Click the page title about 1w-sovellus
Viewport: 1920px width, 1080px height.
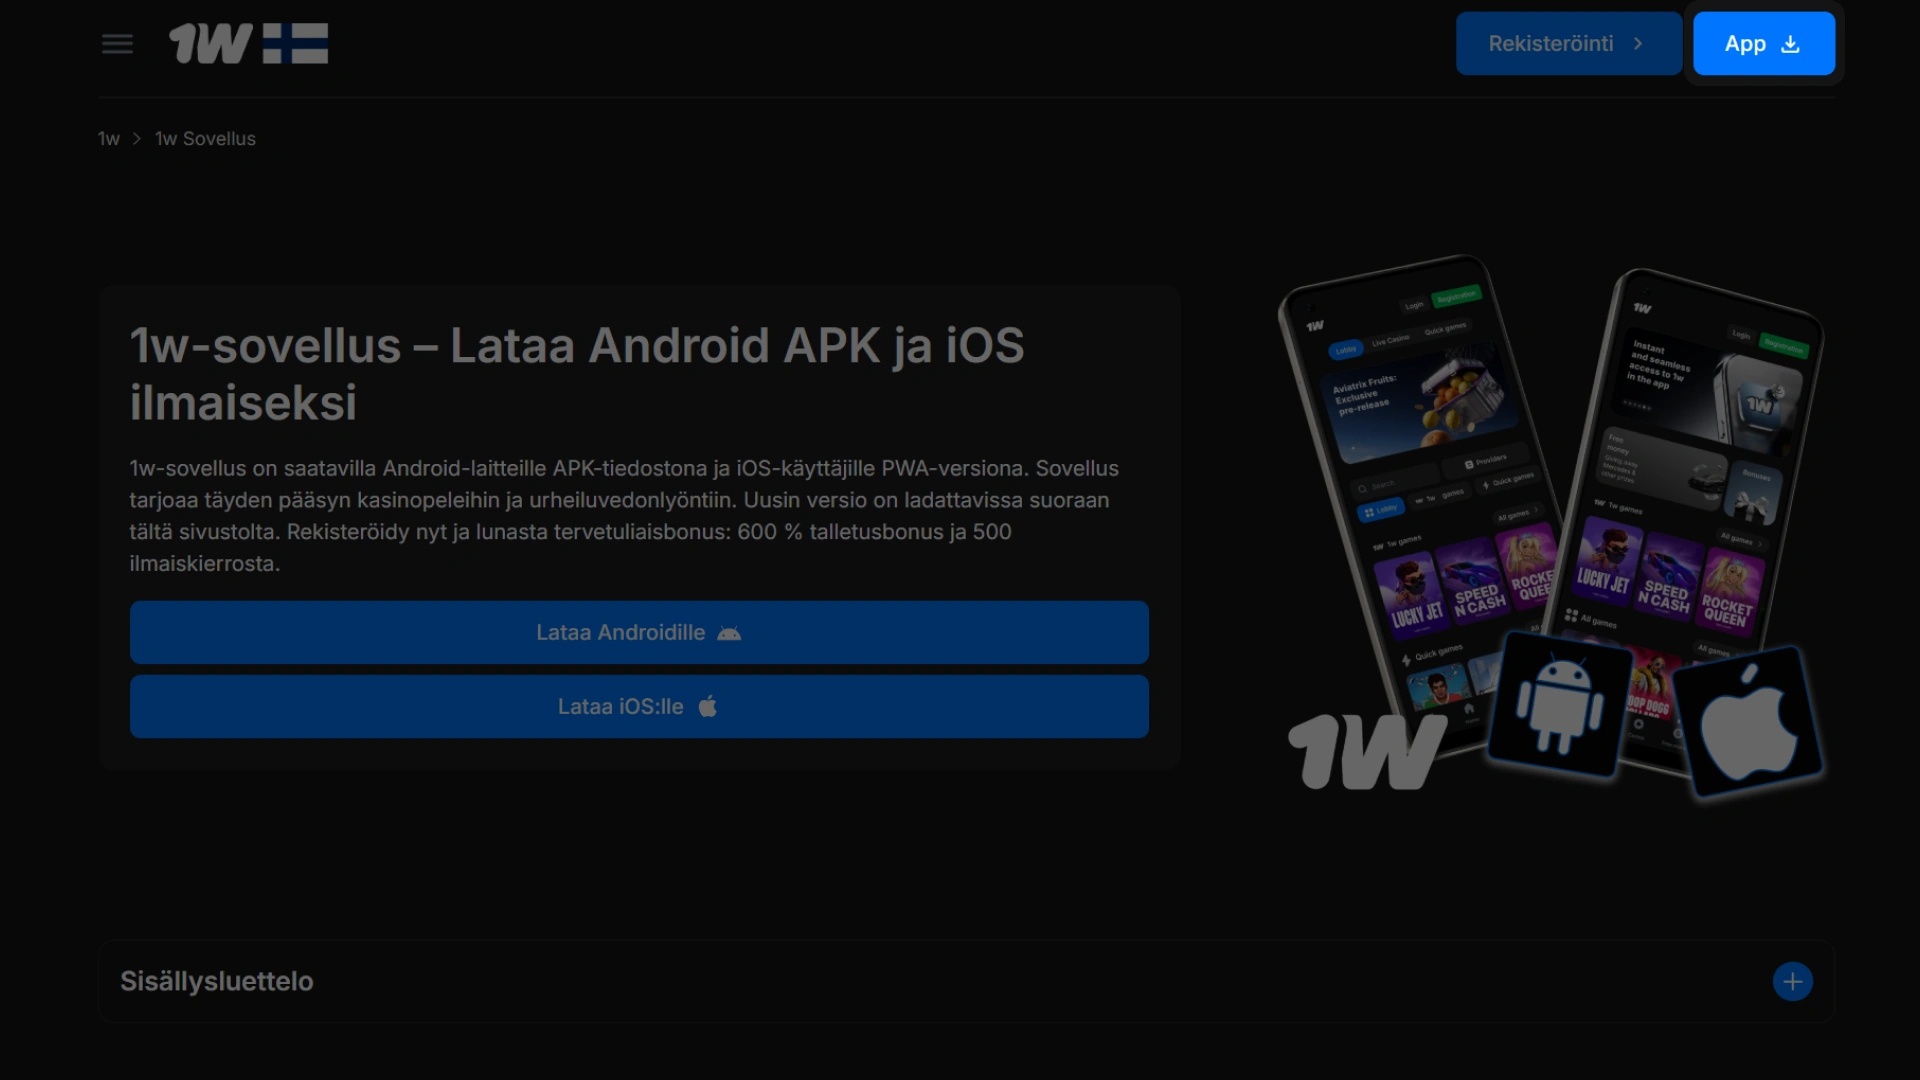click(577, 374)
